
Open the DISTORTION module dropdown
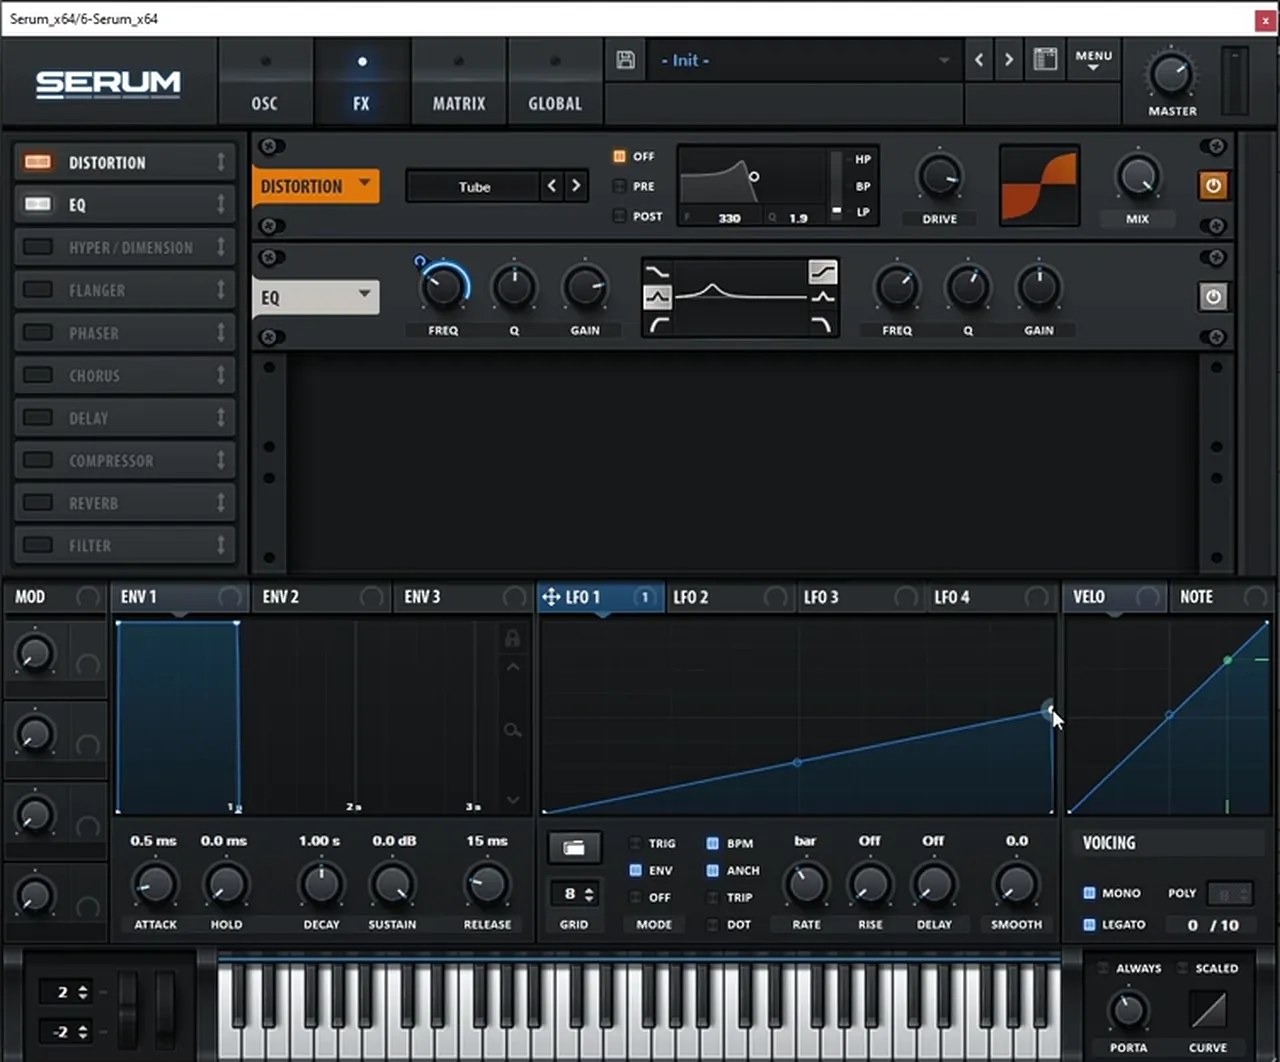pyautogui.click(x=316, y=186)
